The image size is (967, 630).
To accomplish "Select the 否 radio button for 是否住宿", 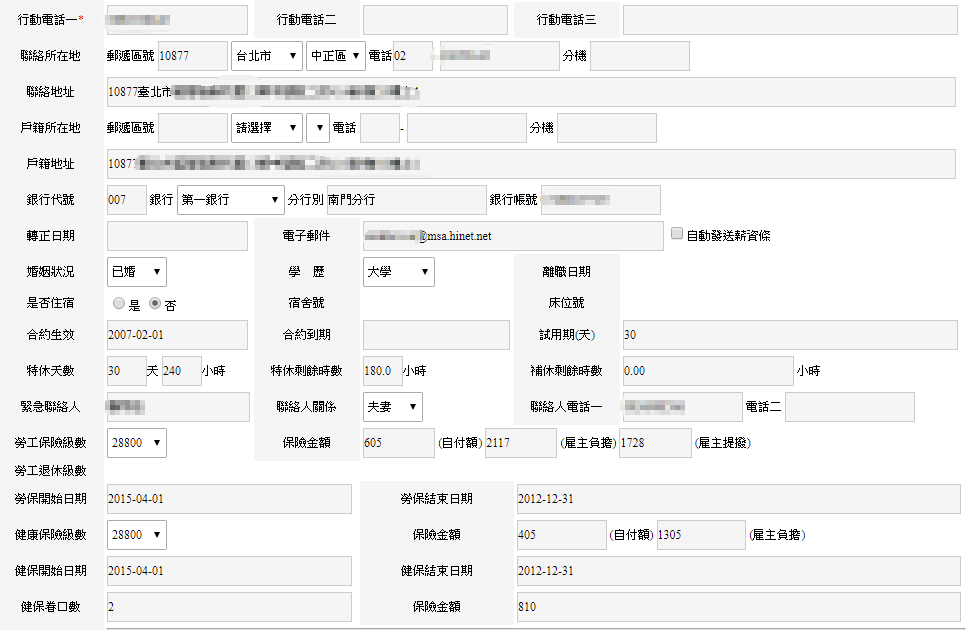I will point(155,303).
